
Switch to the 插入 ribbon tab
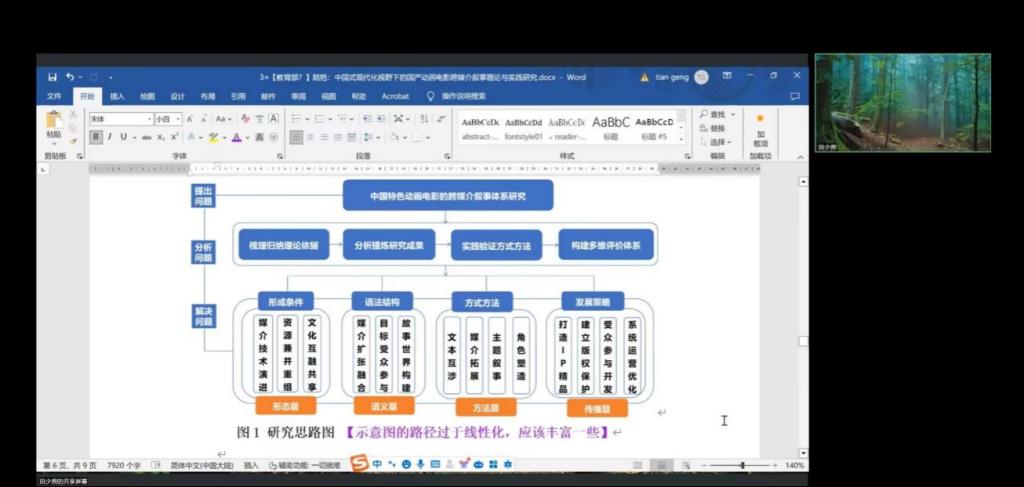click(117, 96)
